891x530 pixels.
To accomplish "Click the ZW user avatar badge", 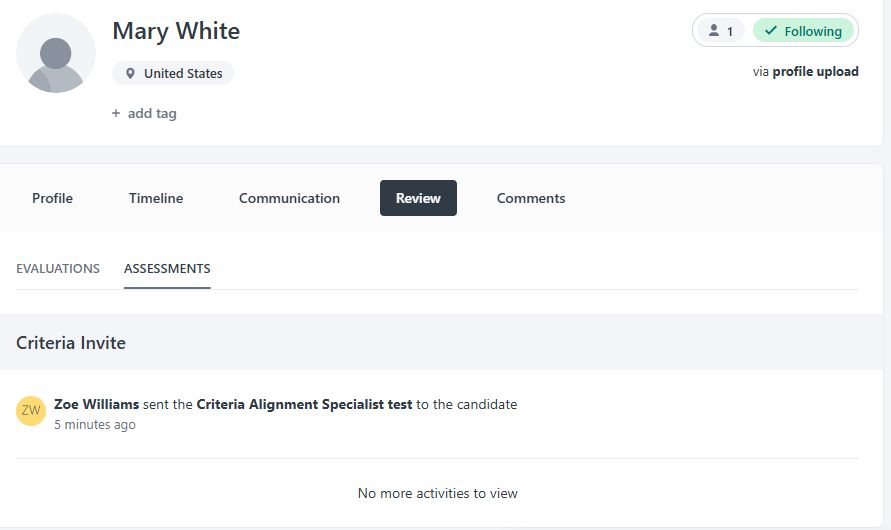I will pyautogui.click(x=31, y=410).
